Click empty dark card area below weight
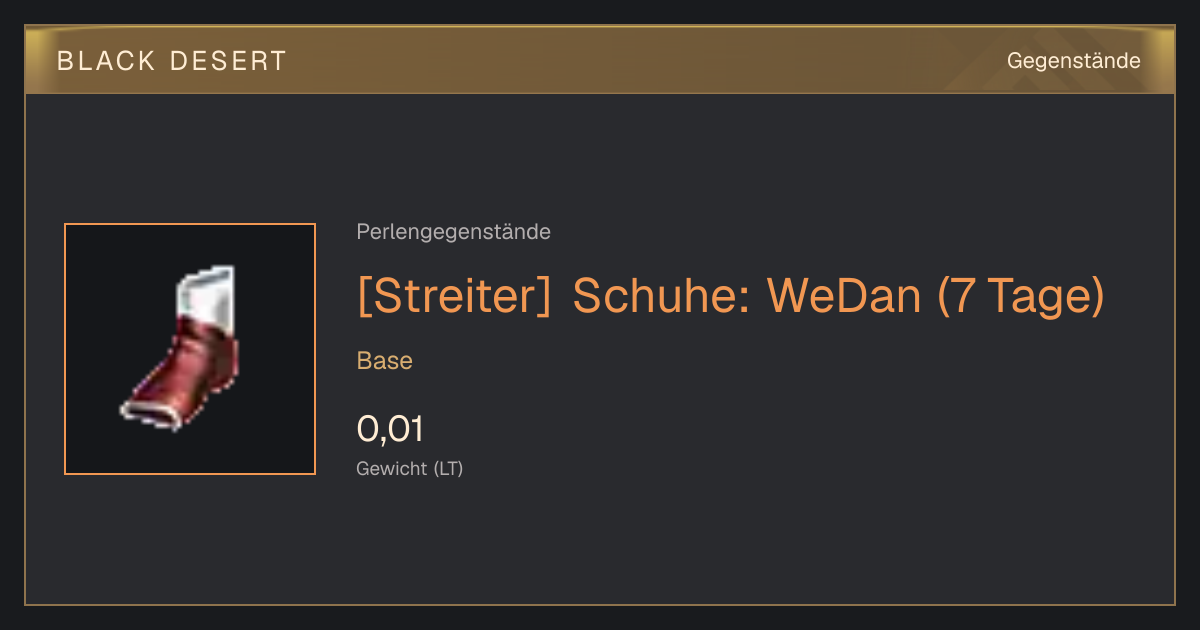 pyautogui.click(x=700, y=545)
